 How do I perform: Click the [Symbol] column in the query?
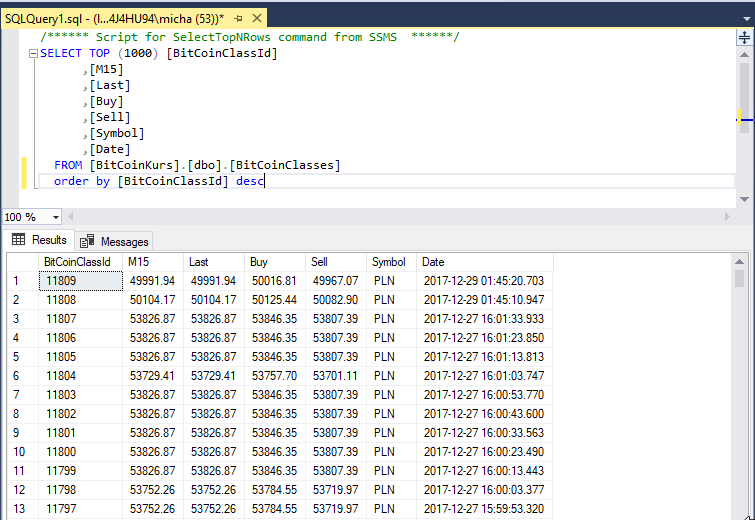point(117,133)
